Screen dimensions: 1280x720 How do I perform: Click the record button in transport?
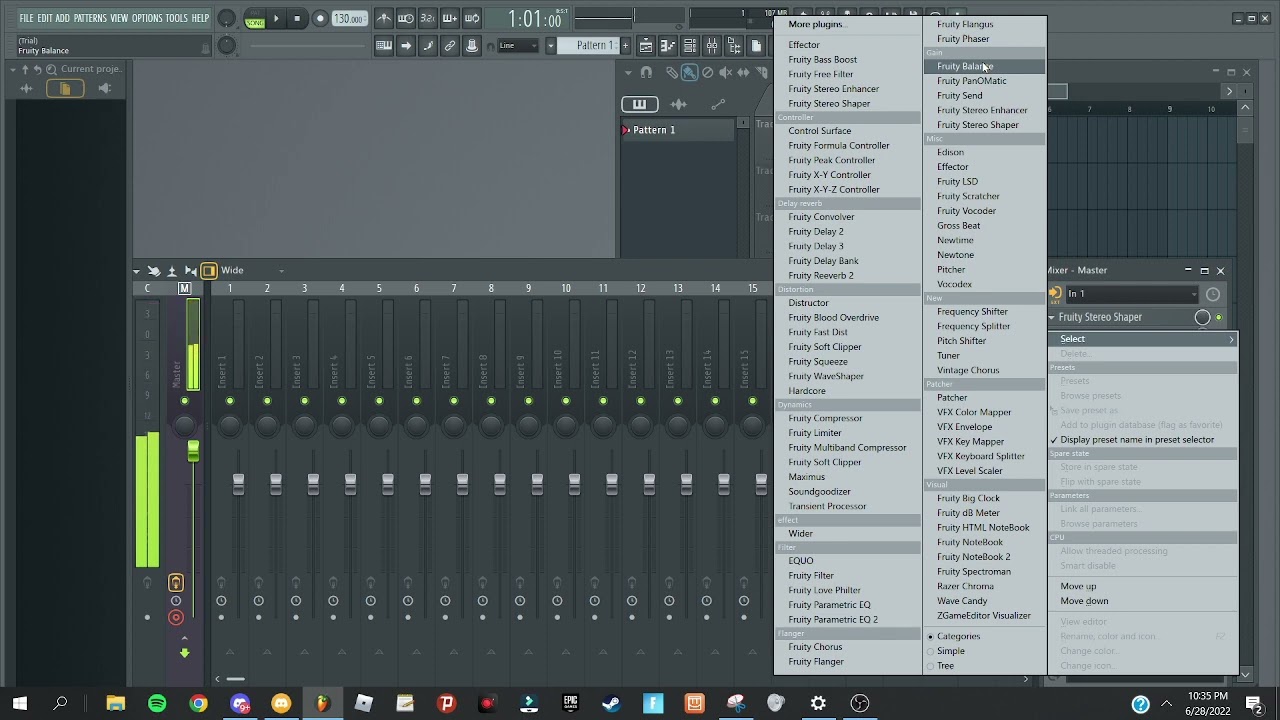320,18
